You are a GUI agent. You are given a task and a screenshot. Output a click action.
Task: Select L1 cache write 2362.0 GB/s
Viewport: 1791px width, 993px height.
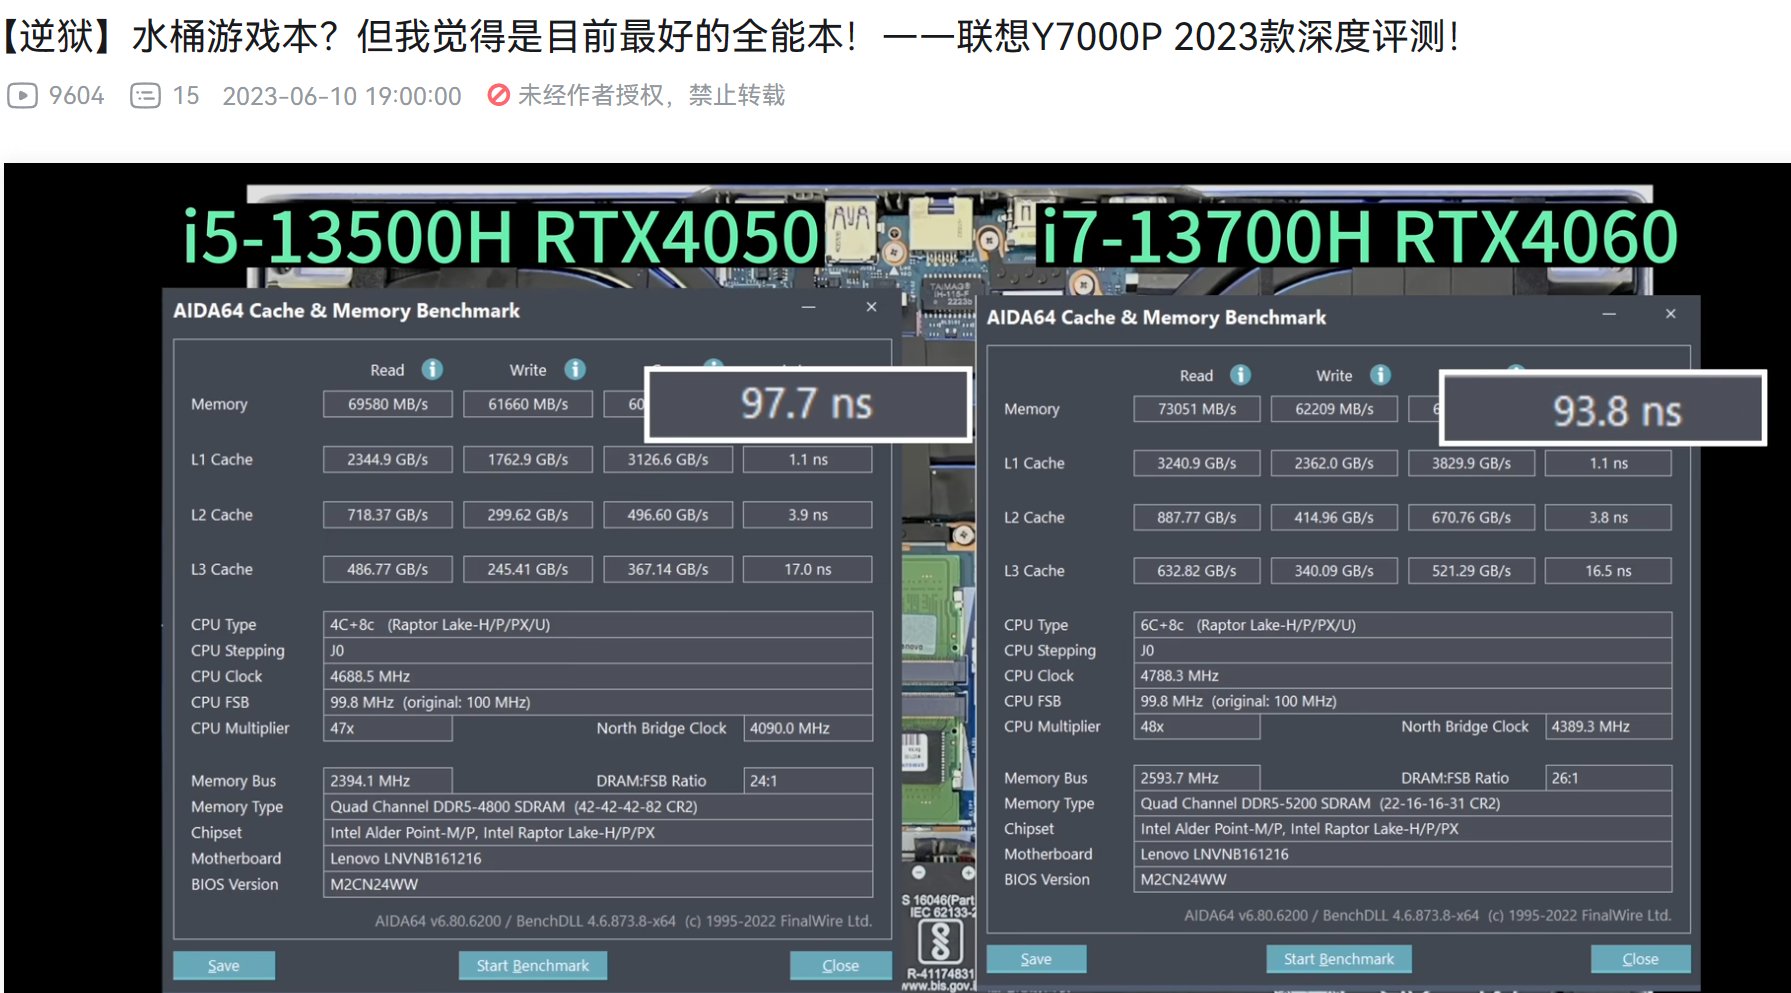1334,463
